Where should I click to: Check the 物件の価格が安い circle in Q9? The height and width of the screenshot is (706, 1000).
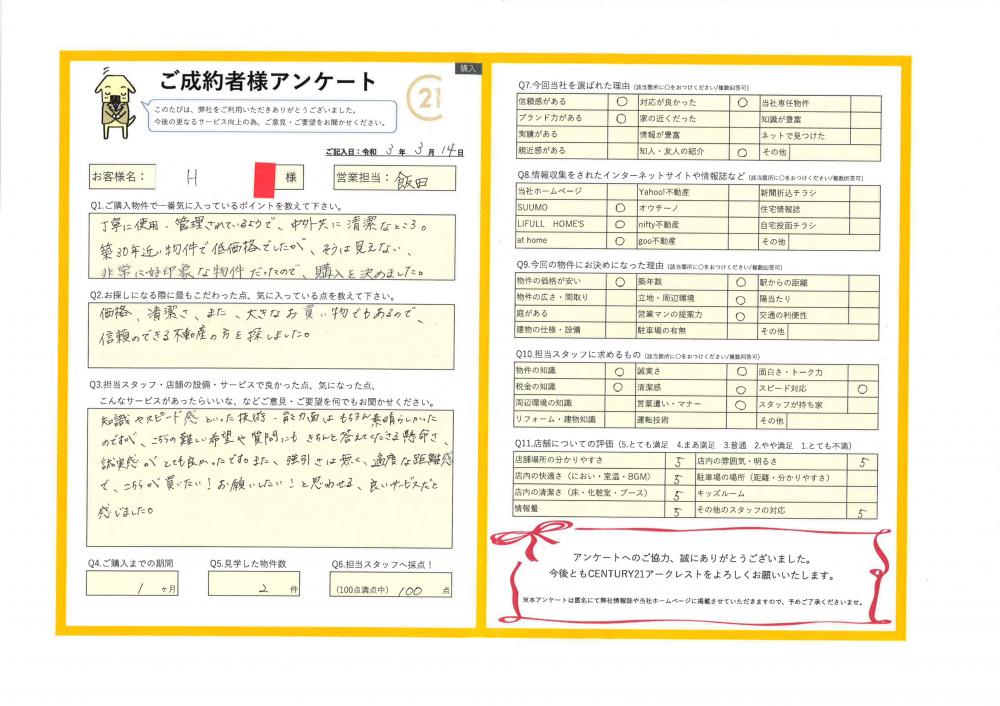coord(620,282)
